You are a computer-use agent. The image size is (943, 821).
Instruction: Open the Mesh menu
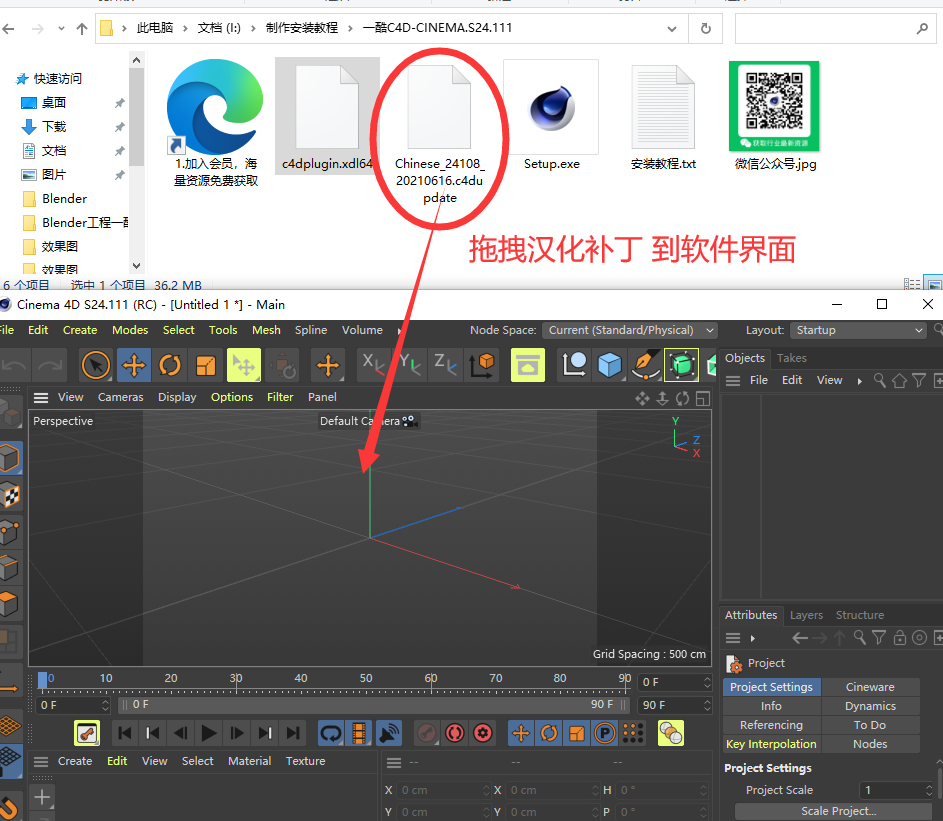coord(266,330)
